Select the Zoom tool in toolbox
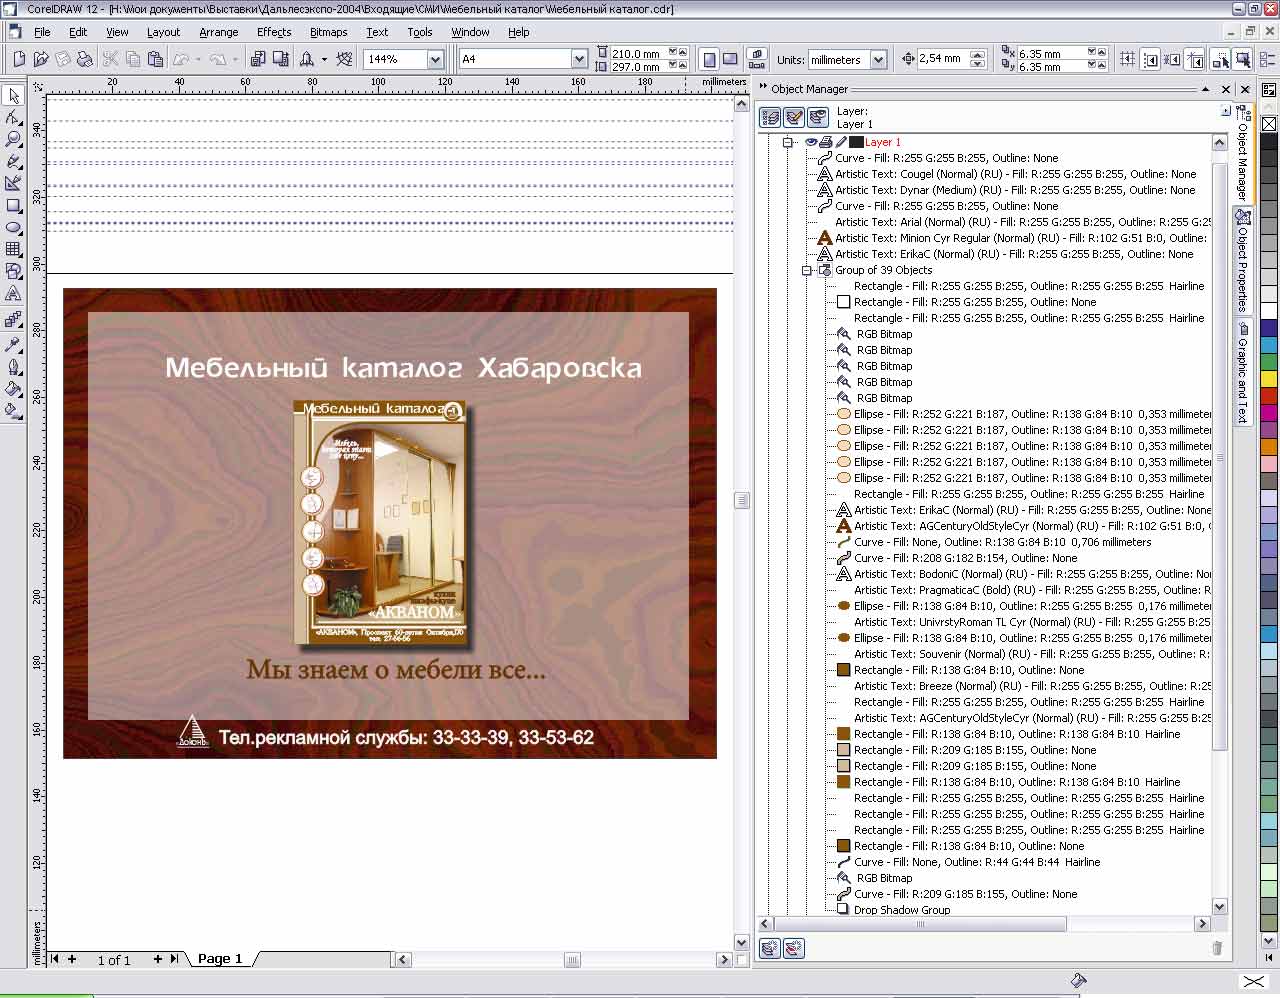The image size is (1280, 998). pyautogui.click(x=13, y=139)
